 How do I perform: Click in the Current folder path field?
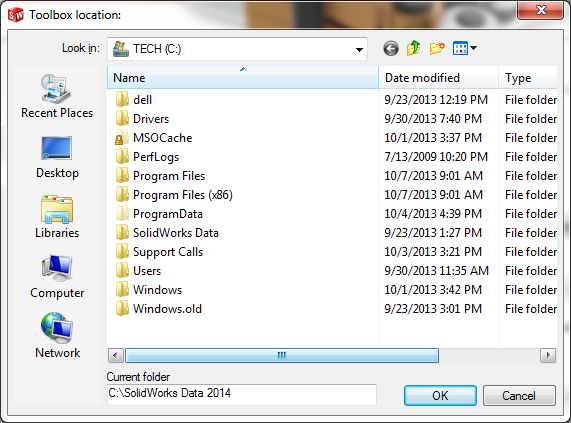point(242,394)
